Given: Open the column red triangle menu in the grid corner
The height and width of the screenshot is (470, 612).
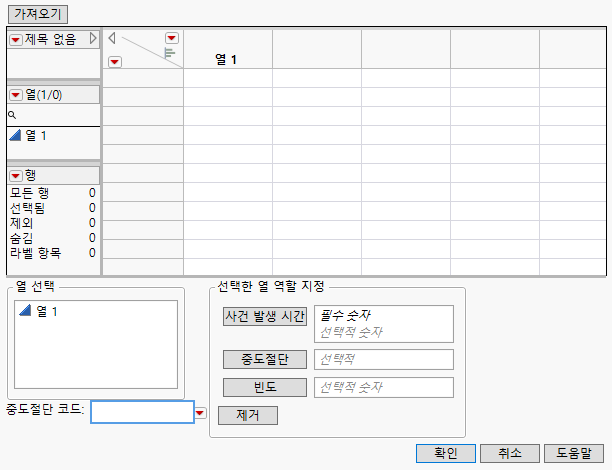Looking at the screenshot, I should point(172,38).
